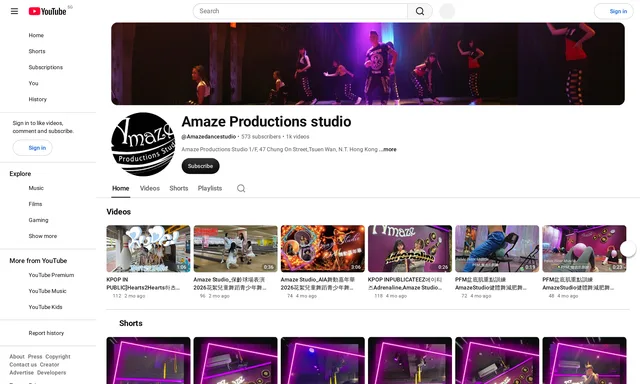The image size is (640, 384).
Task: Click Contact us footer link
Action: (23, 364)
